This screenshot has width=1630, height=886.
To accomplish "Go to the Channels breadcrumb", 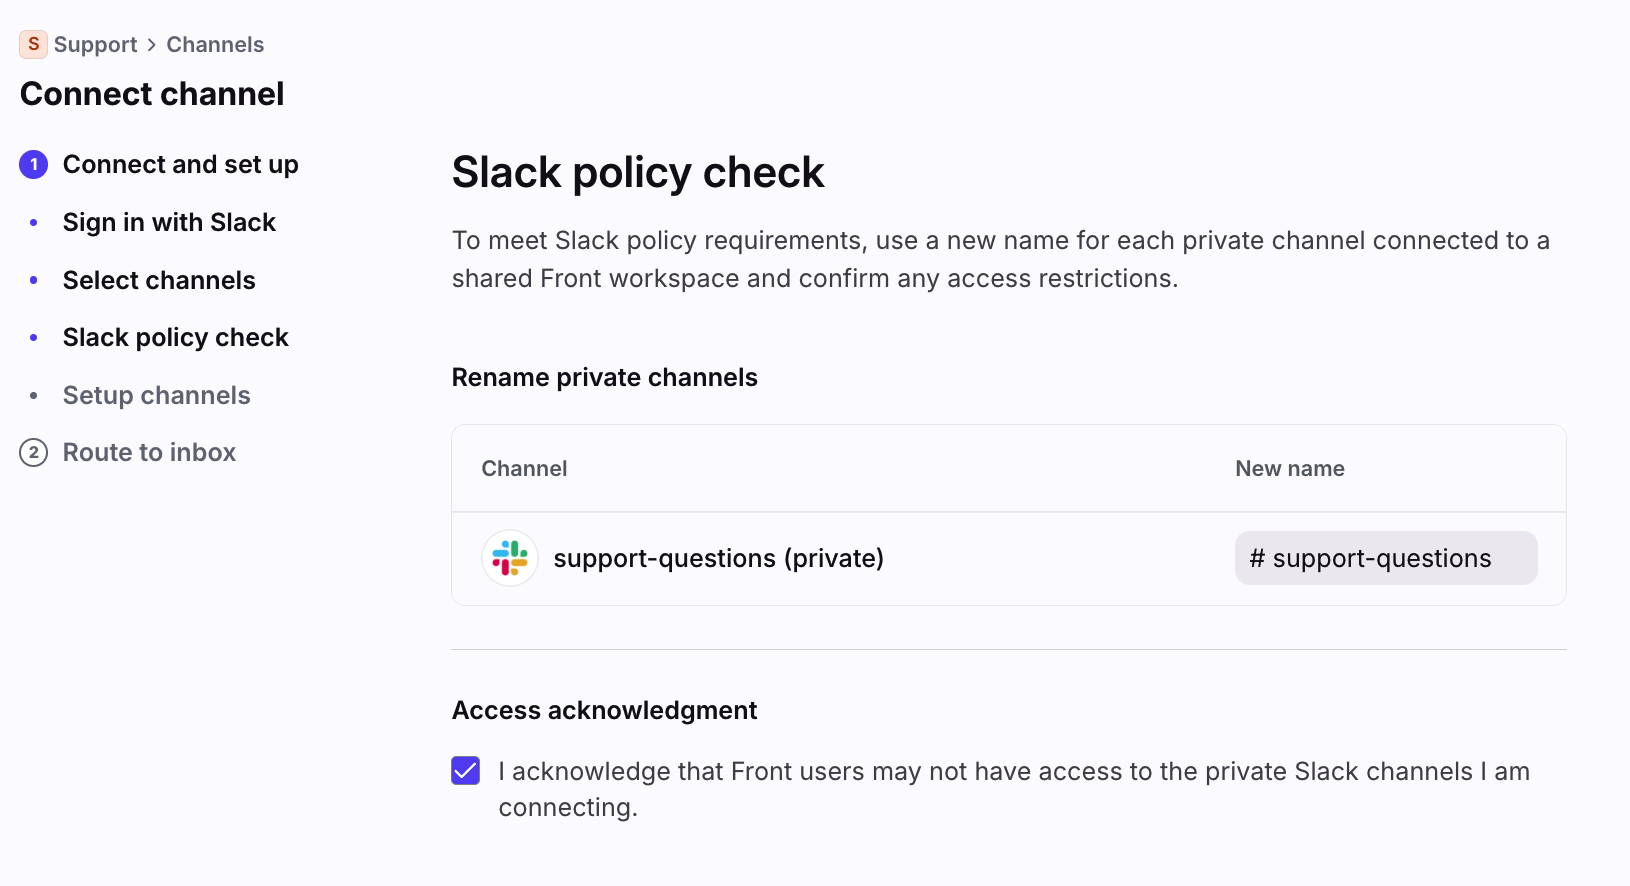I will [x=215, y=45].
